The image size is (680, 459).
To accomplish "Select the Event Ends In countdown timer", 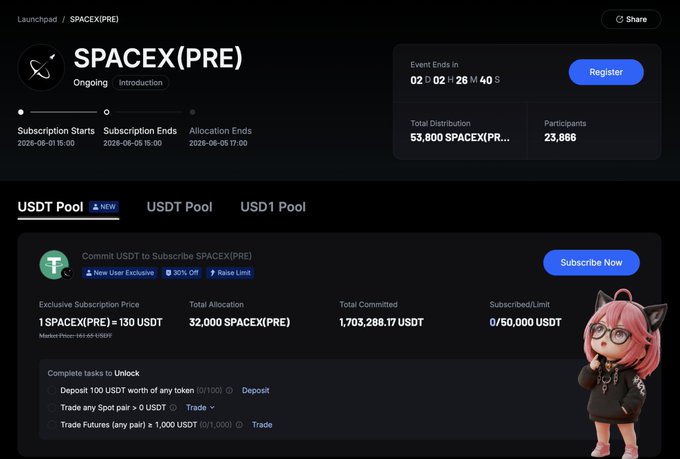I will tap(455, 80).
